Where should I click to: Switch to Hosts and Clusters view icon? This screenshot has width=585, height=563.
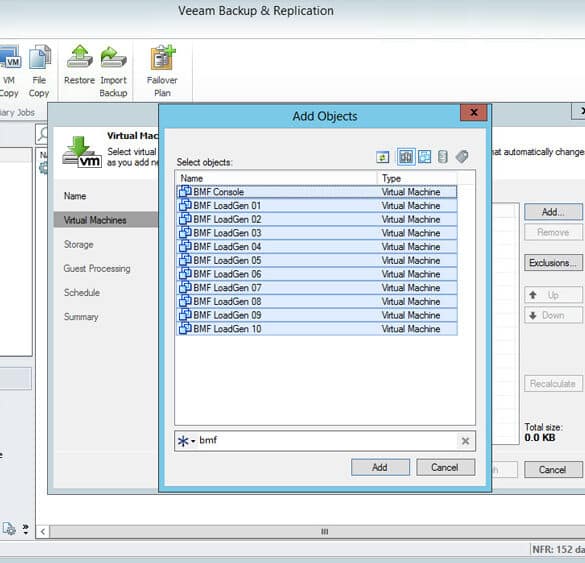[406, 157]
